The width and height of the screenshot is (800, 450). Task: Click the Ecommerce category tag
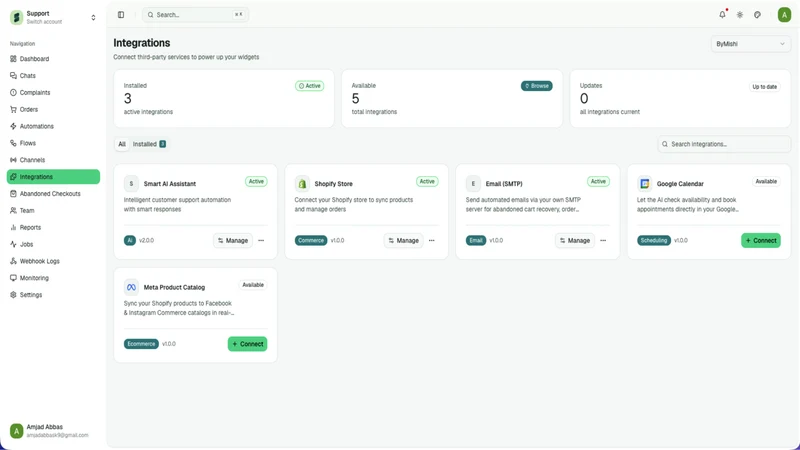click(x=141, y=344)
